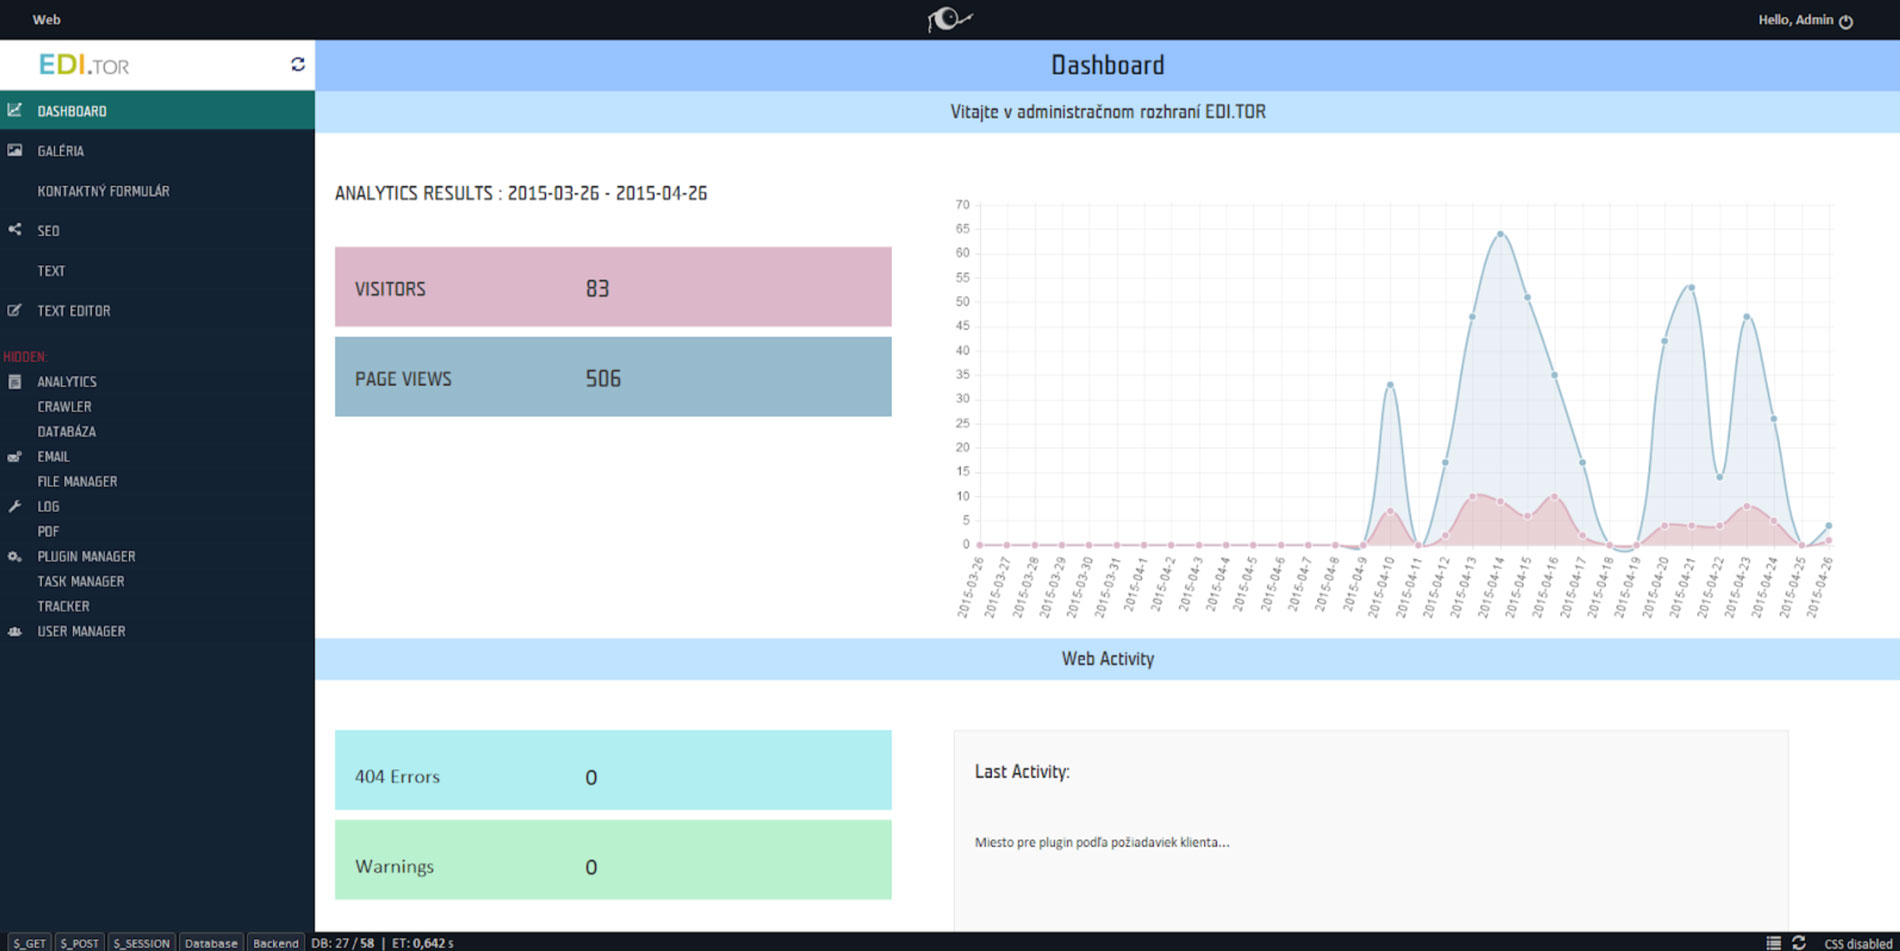Click the refresh icon in the bottom status bar
The height and width of the screenshot is (951, 1900).
(x=1799, y=943)
